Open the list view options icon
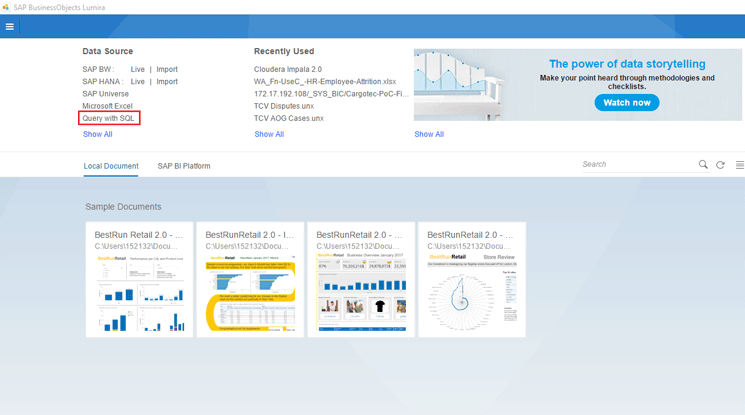The width and height of the screenshot is (745, 415). tap(739, 165)
